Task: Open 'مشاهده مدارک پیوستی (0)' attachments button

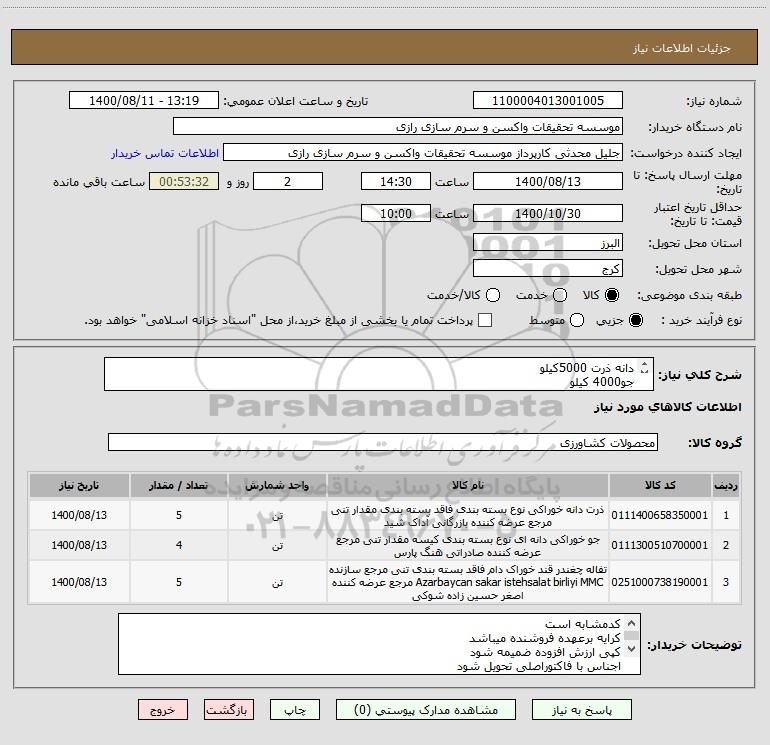Action: [426, 710]
